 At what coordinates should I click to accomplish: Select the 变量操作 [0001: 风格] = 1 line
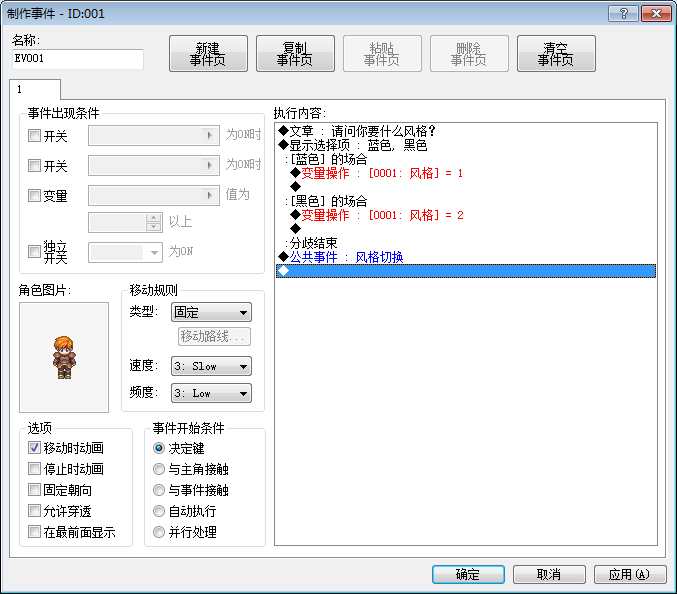[x=466, y=173]
